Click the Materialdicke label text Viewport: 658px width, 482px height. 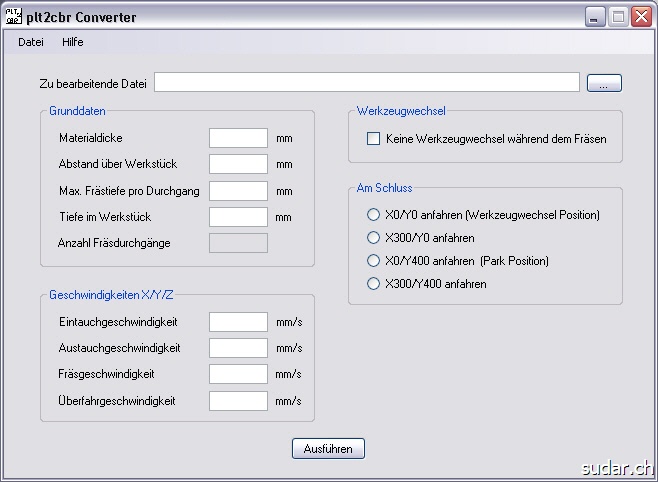point(91,138)
